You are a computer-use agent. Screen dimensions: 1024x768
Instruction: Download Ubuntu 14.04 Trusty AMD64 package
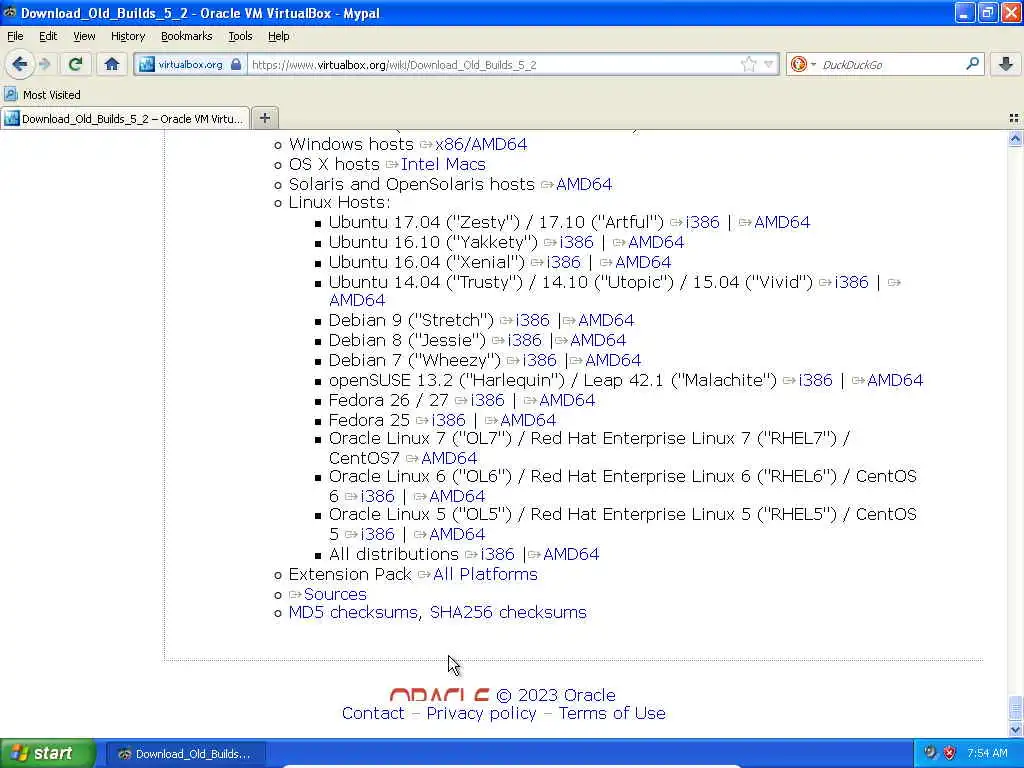point(357,300)
